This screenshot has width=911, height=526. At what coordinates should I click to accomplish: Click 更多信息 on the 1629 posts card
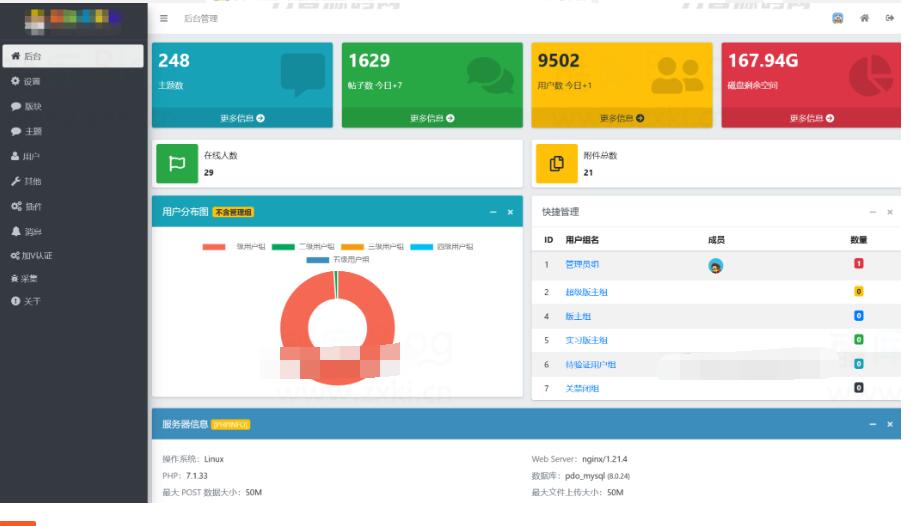click(432, 118)
